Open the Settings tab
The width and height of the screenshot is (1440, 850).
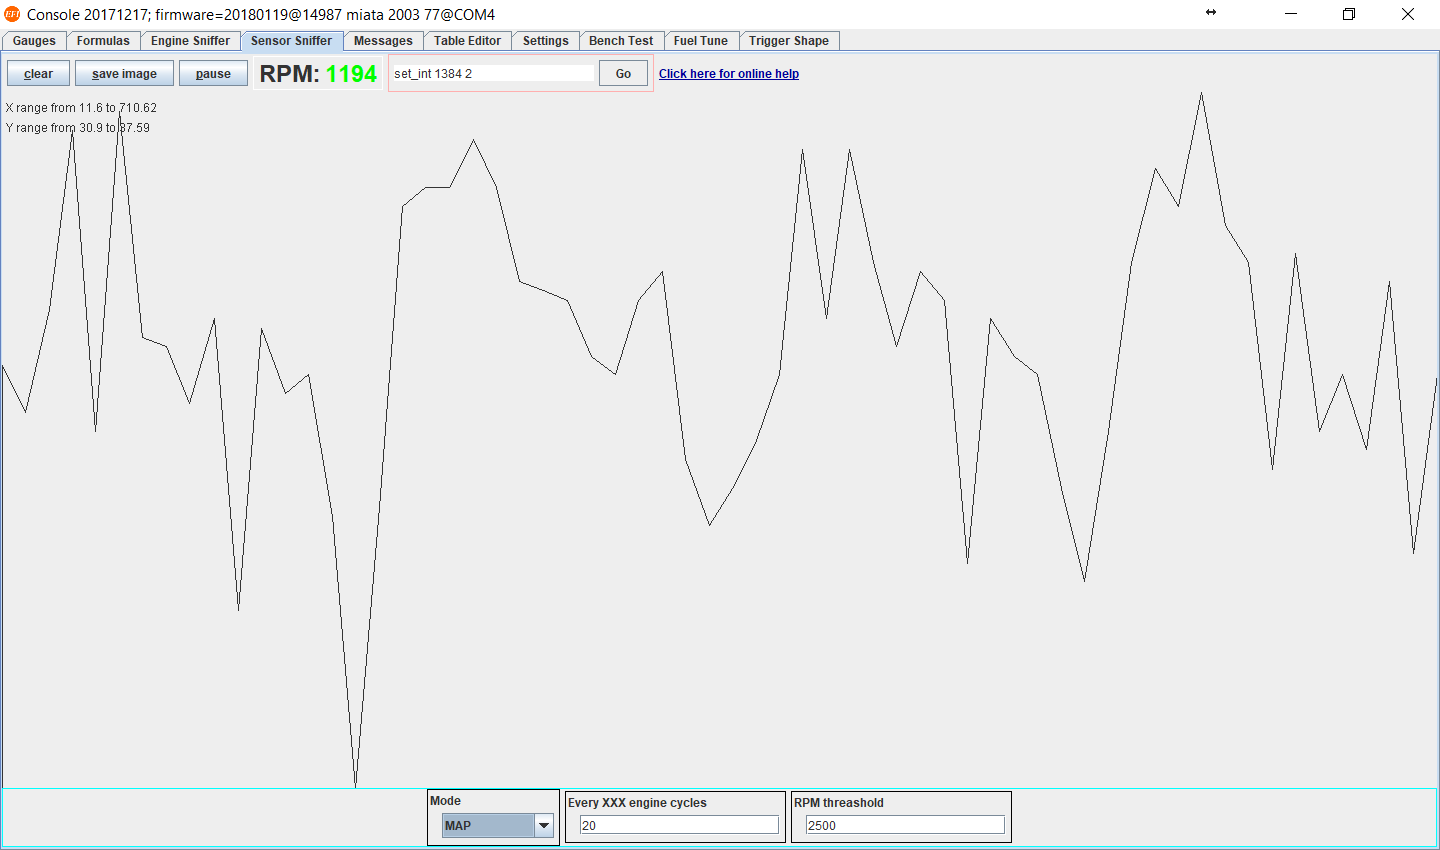click(545, 41)
